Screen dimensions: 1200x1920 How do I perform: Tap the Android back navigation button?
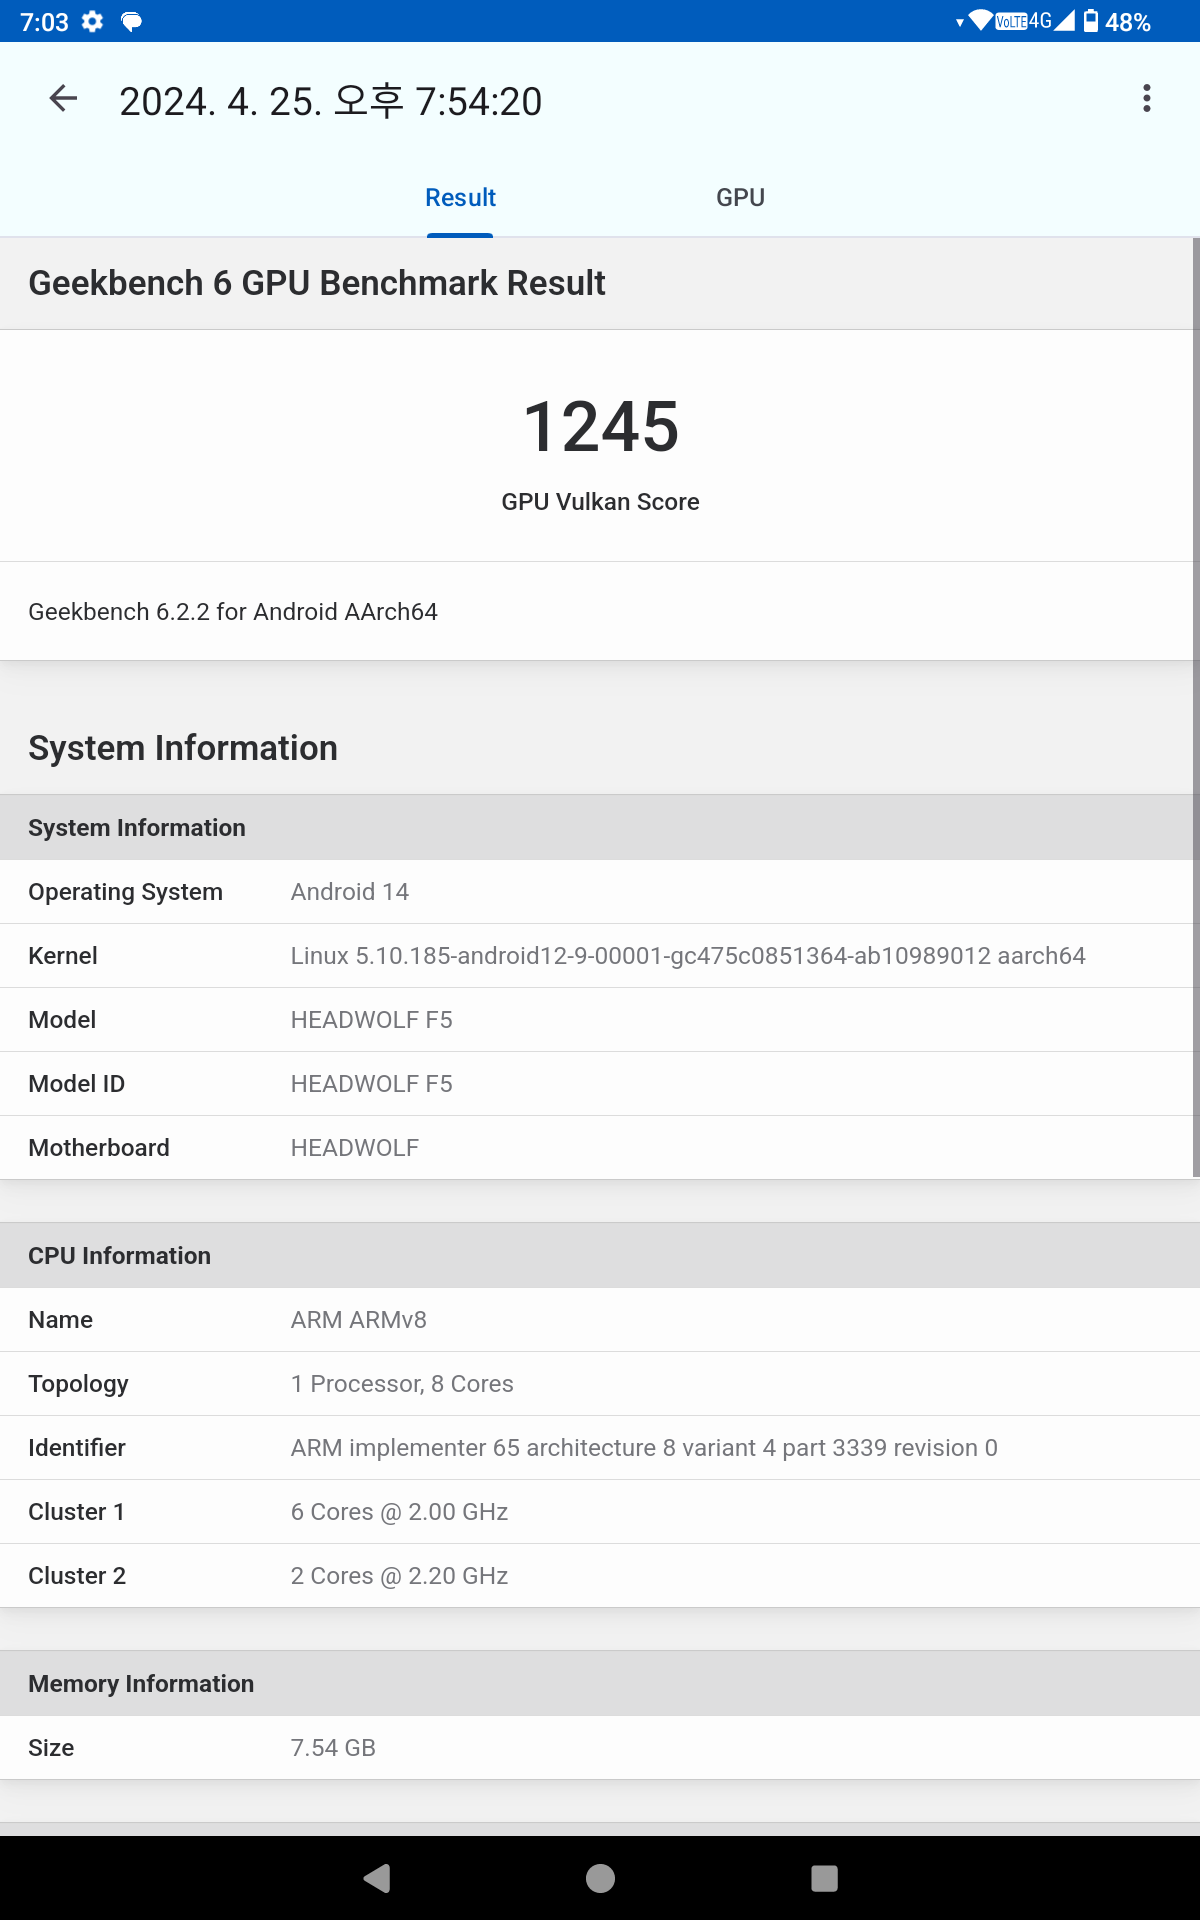pyautogui.click(x=377, y=1878)
